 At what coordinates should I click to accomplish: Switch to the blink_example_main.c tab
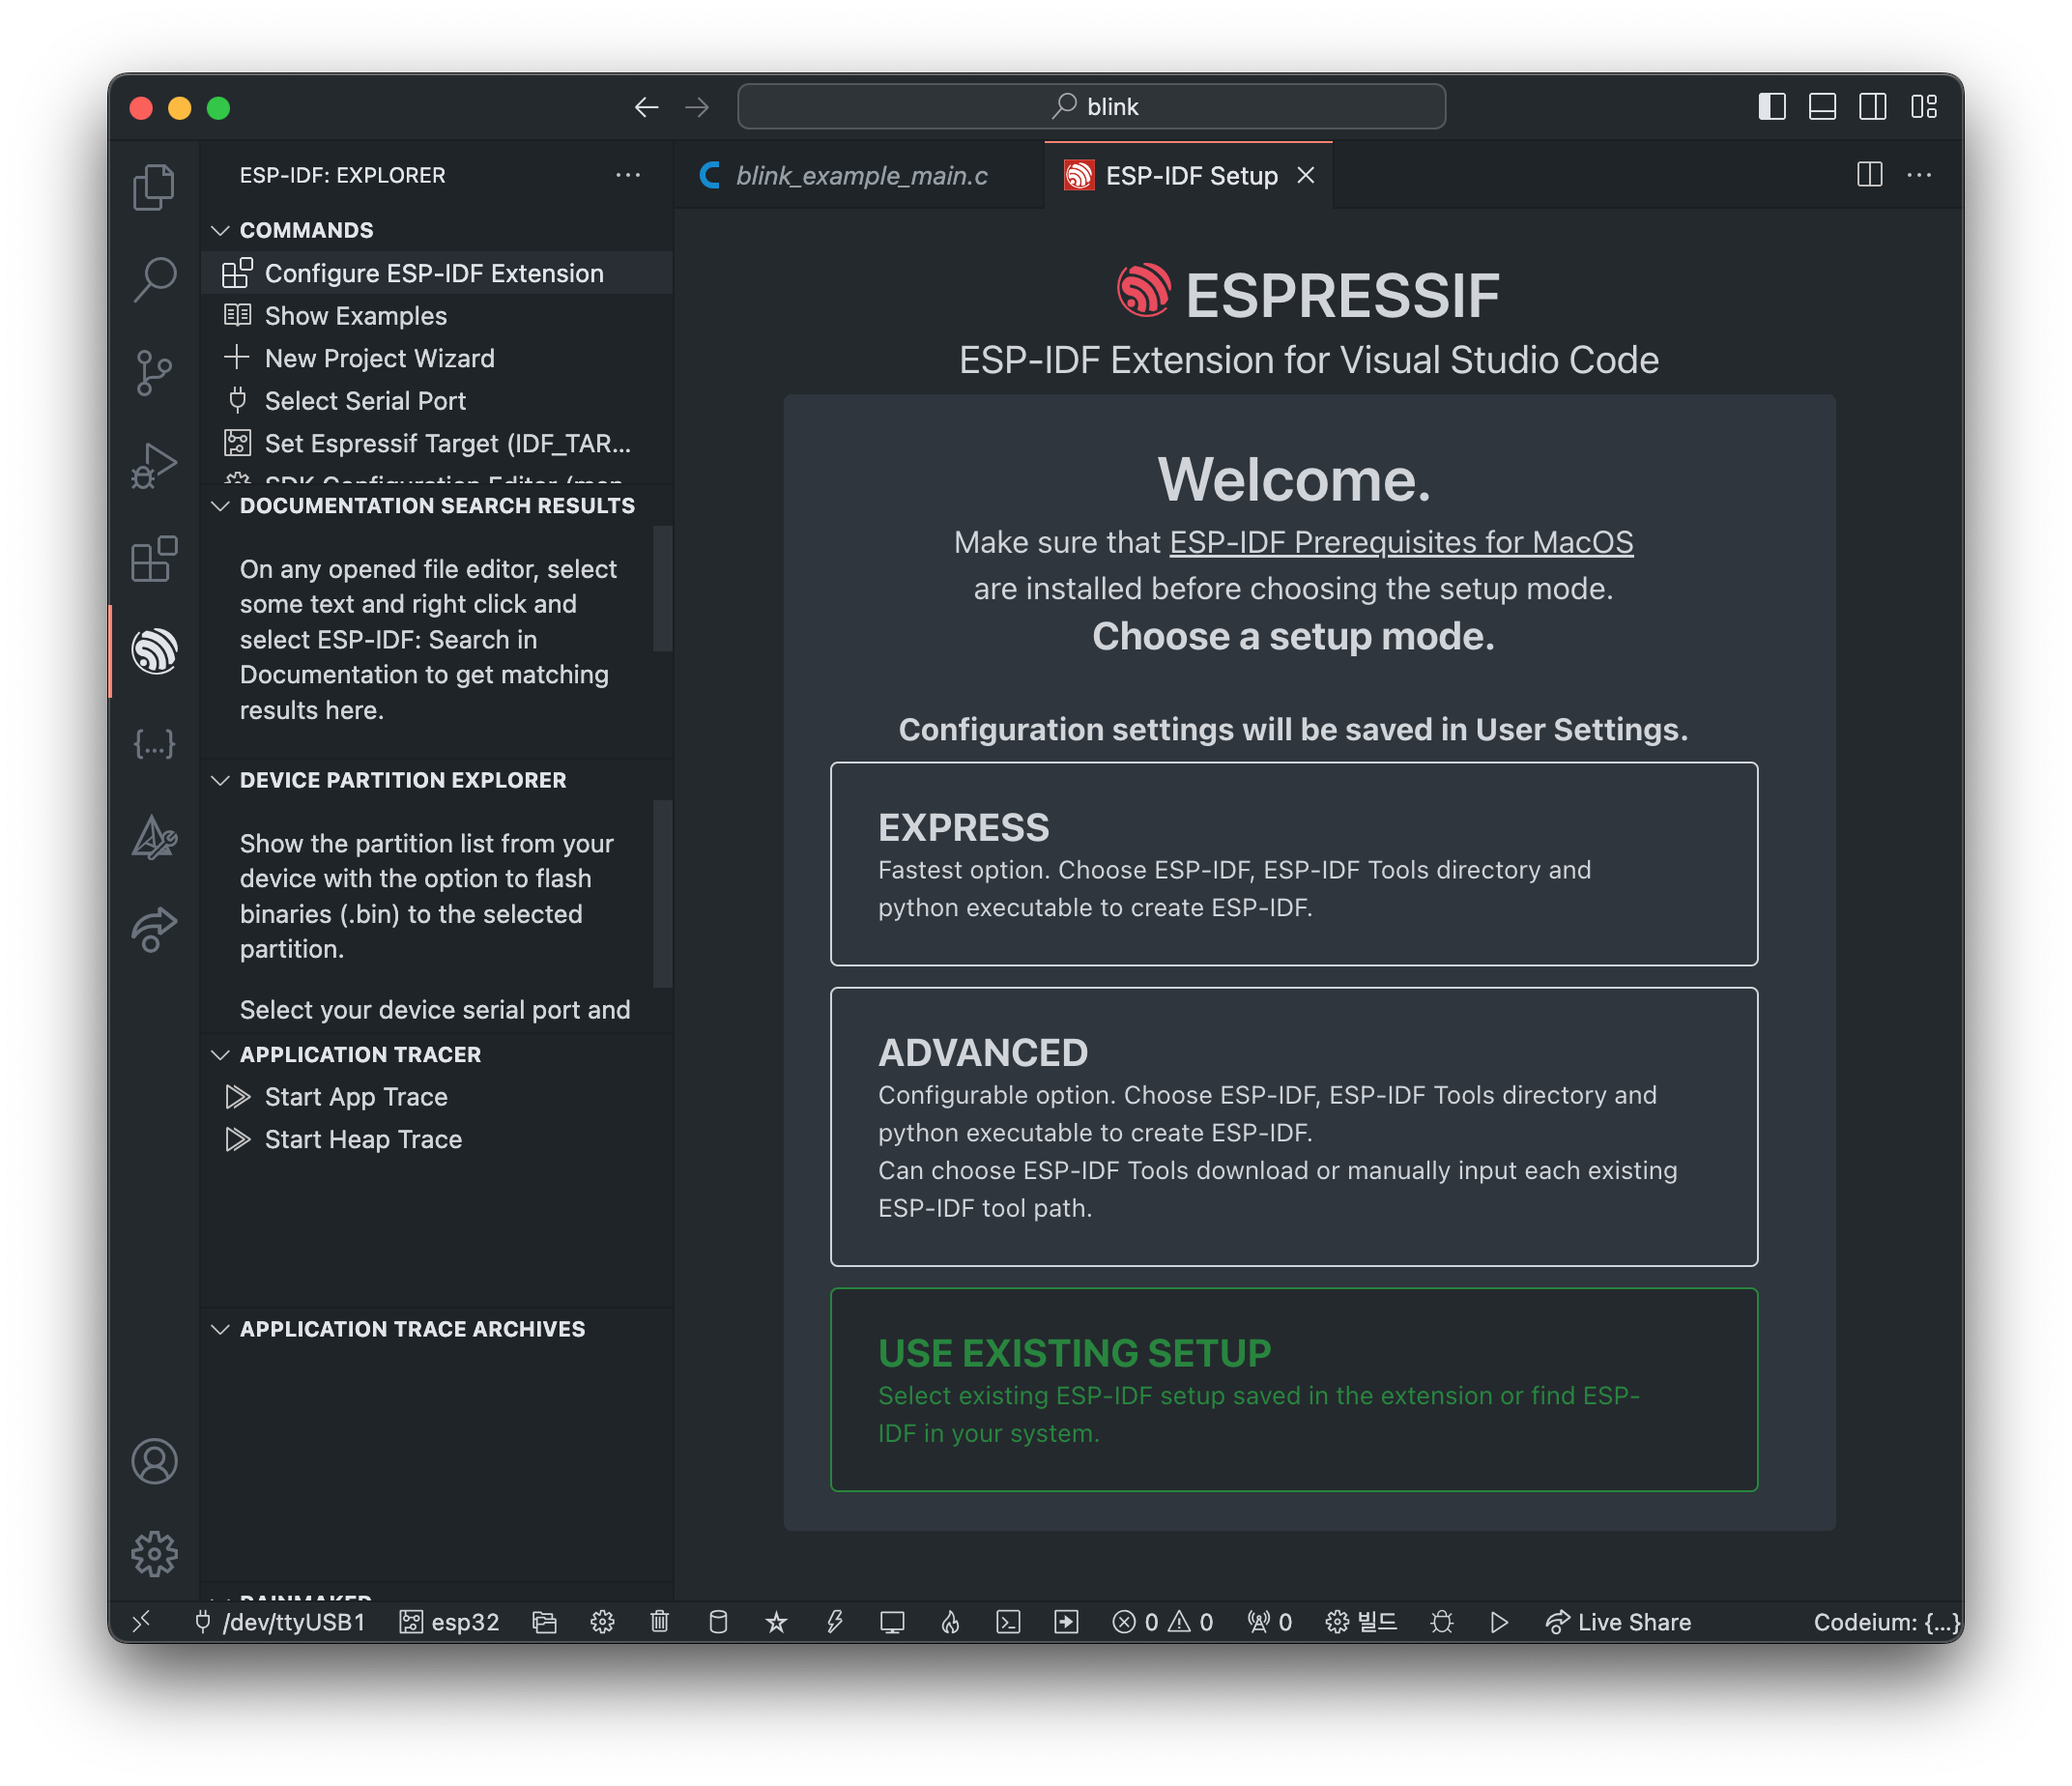[x=860, y=176]
